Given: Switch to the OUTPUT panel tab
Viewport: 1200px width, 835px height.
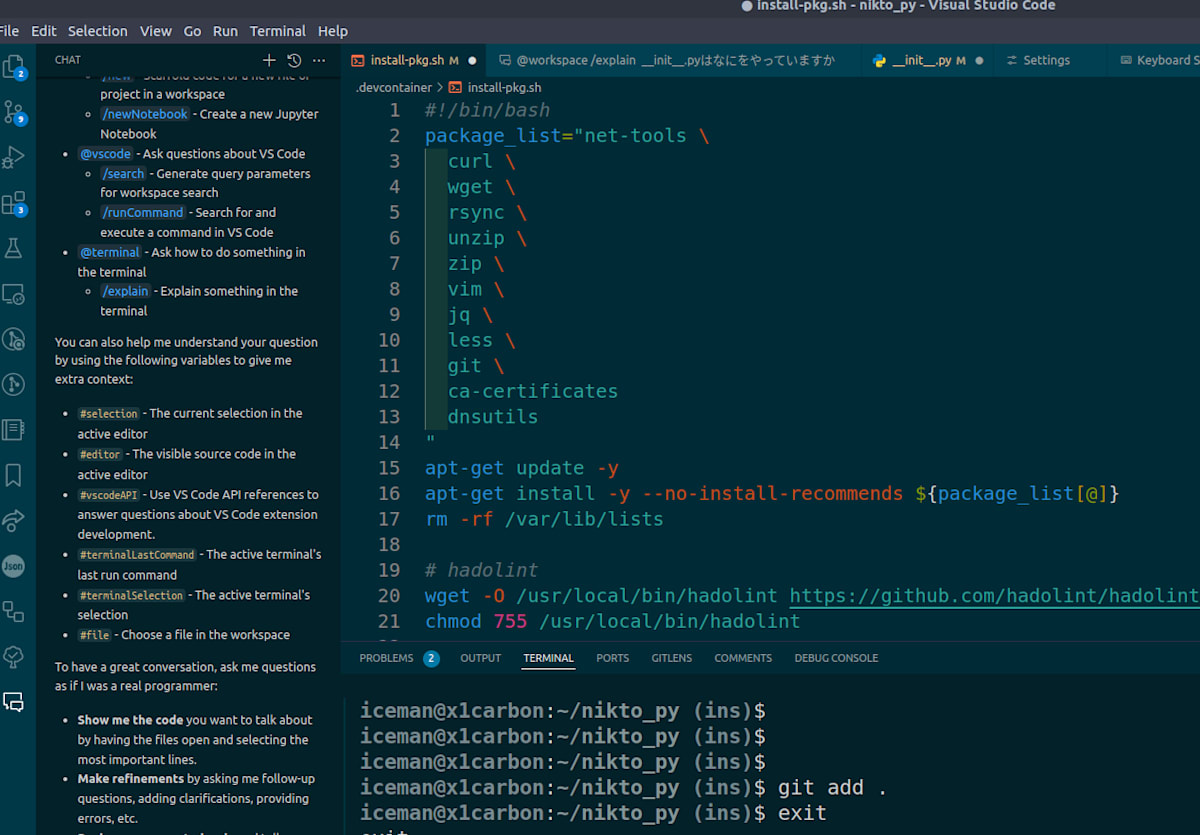Looking at the screenshot, I should [x=481, y=658].
